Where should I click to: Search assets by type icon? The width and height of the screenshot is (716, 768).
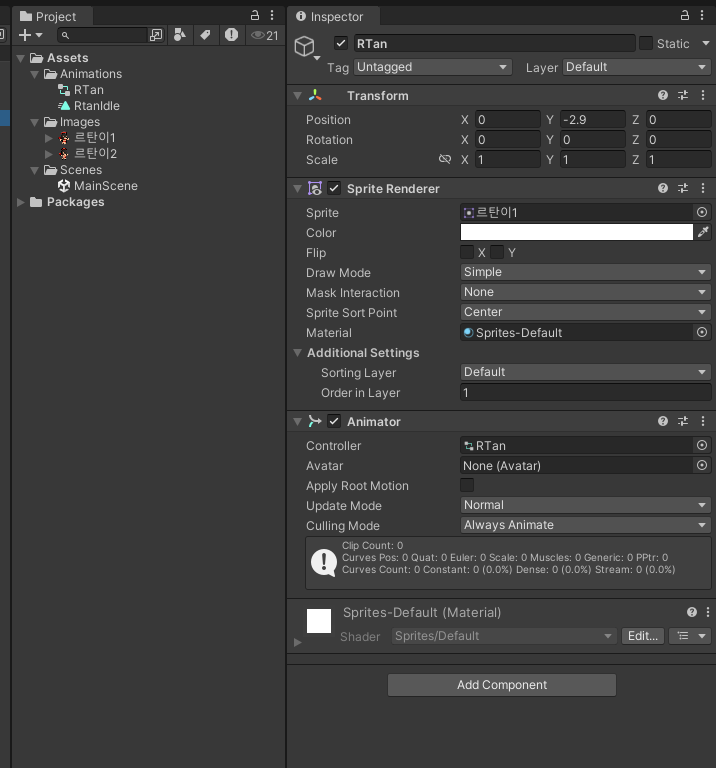180,35
